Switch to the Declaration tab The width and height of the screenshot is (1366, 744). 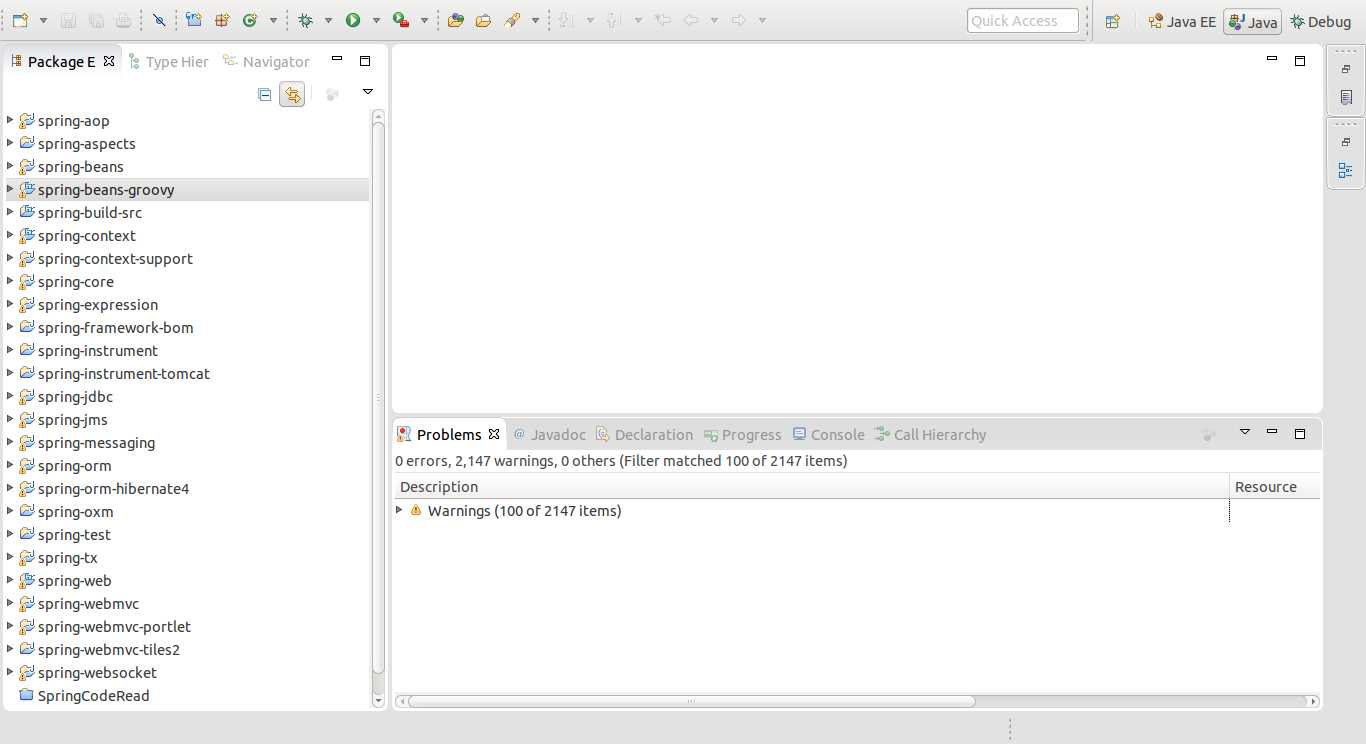(x=644, y=435)
